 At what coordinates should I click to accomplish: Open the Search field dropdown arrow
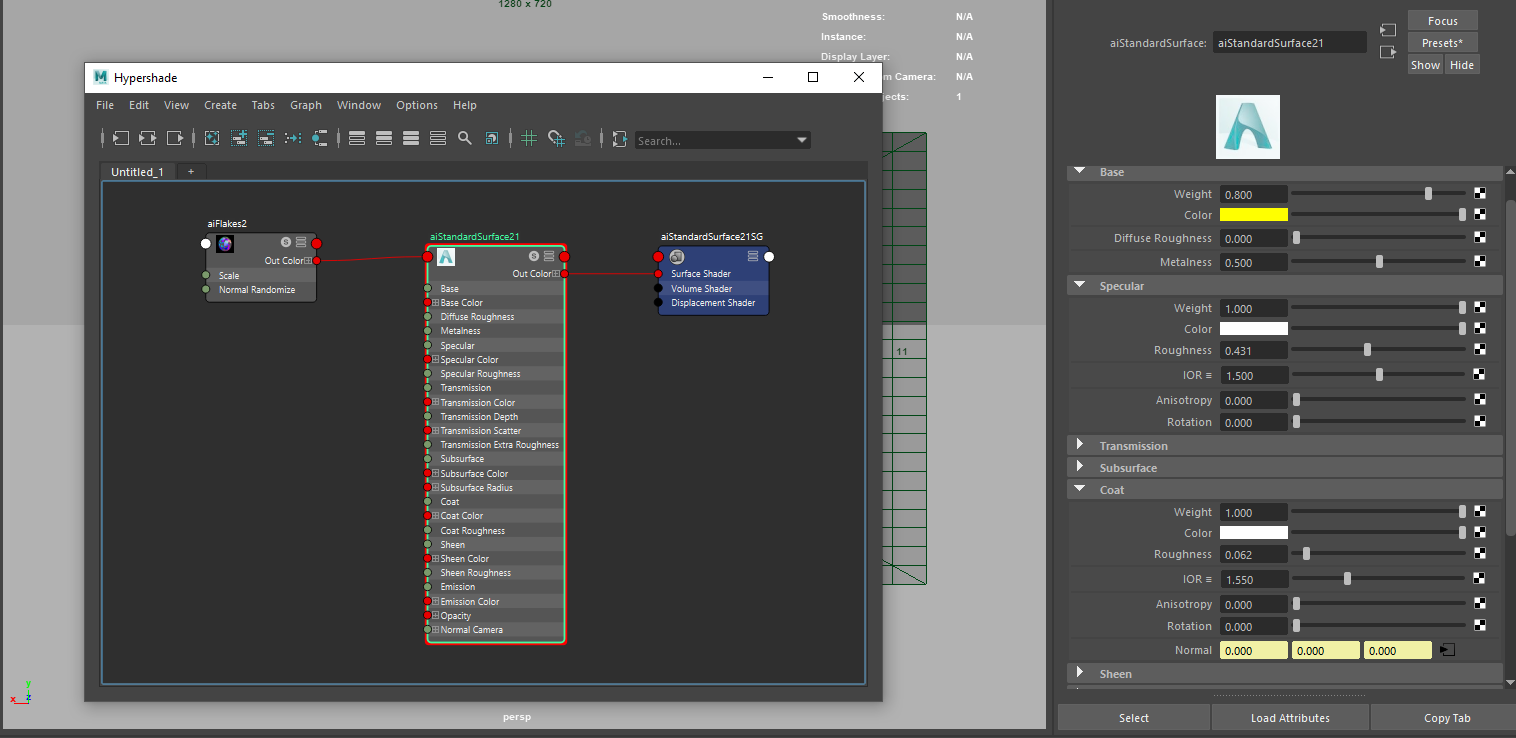[802, 140]
